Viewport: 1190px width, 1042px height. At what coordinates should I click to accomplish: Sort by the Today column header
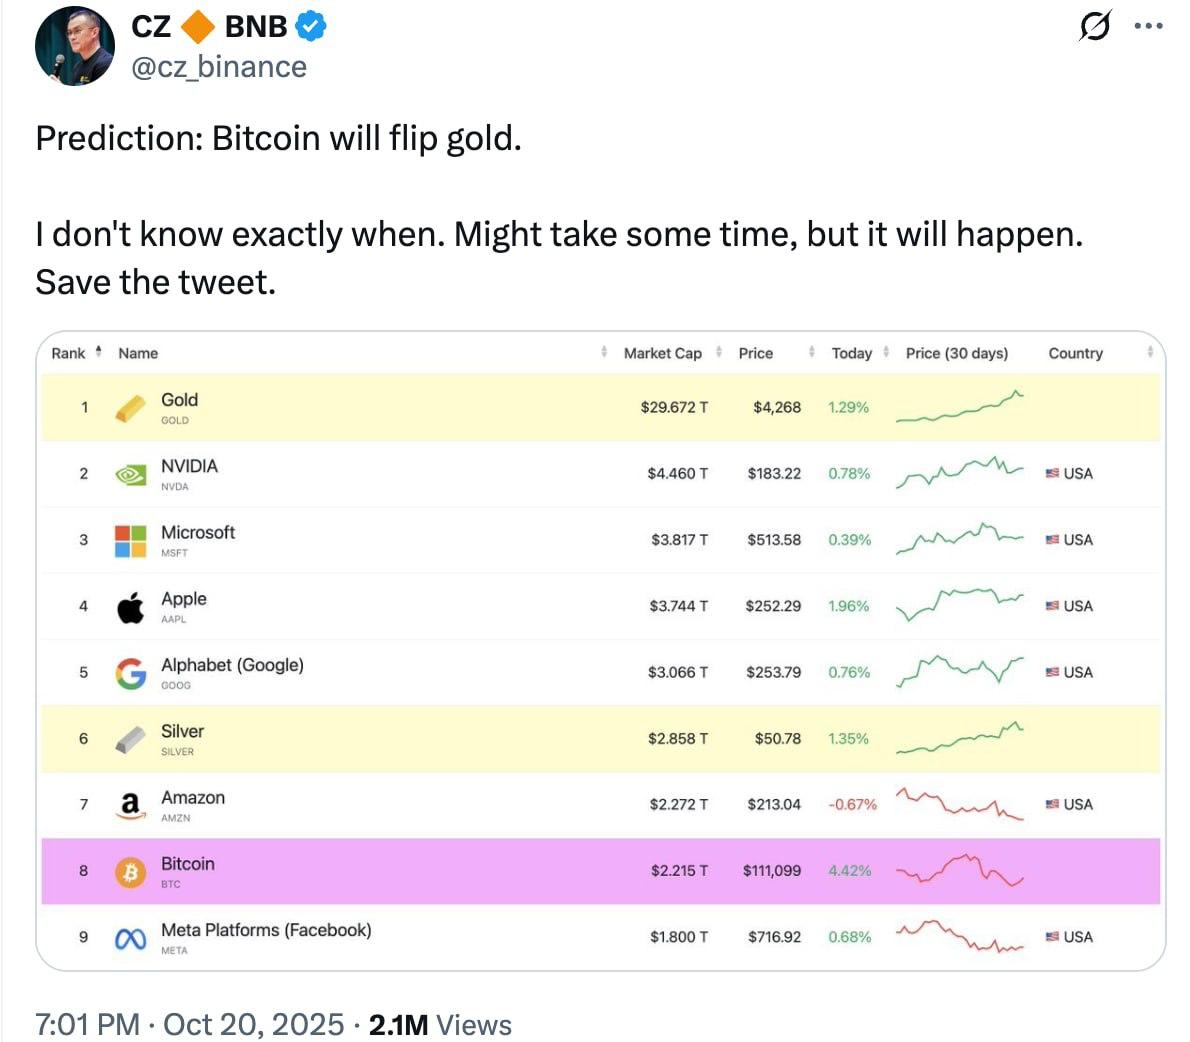coord(851,353)
